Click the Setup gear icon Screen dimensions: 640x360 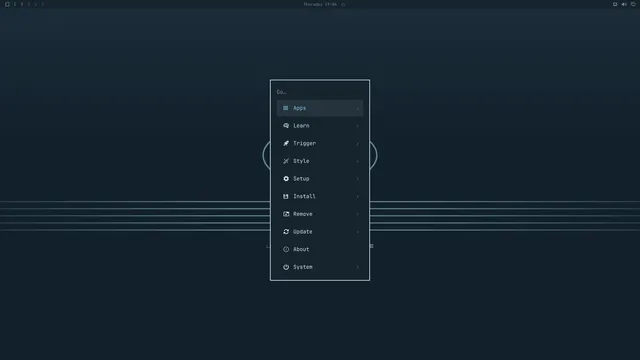(x=286, y=179)
